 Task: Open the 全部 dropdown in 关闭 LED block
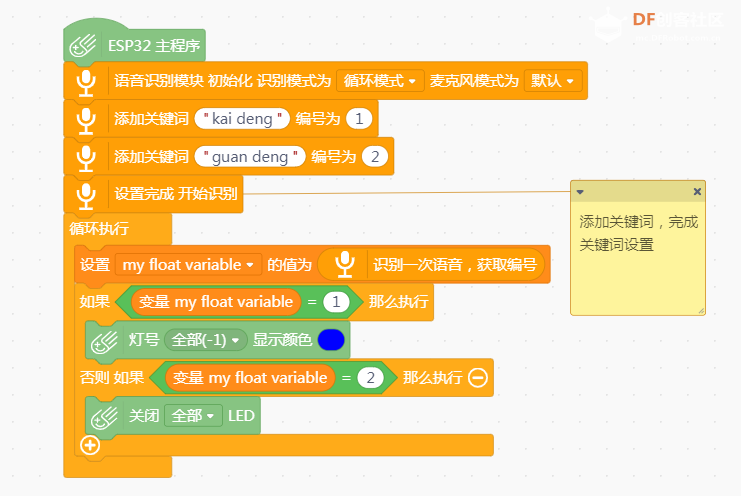(193, 416)
